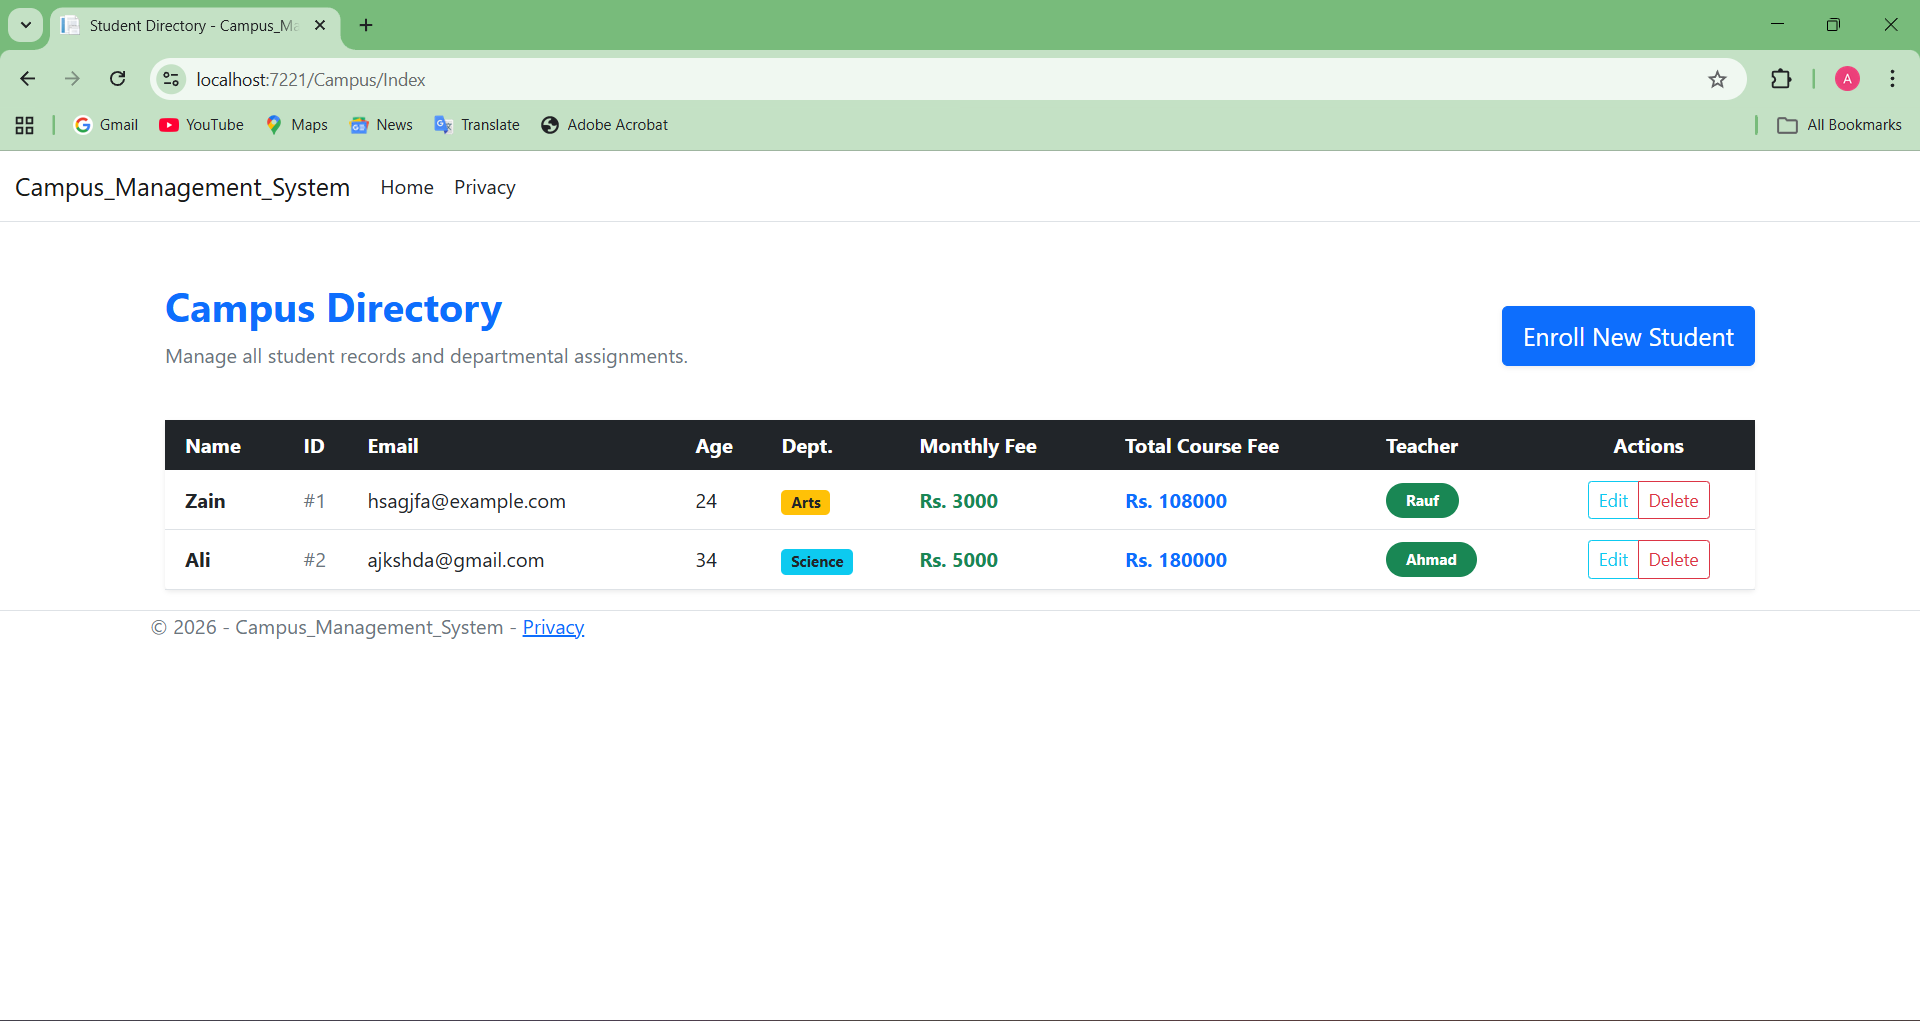Click the Campus Directory heading

[334, 308]
